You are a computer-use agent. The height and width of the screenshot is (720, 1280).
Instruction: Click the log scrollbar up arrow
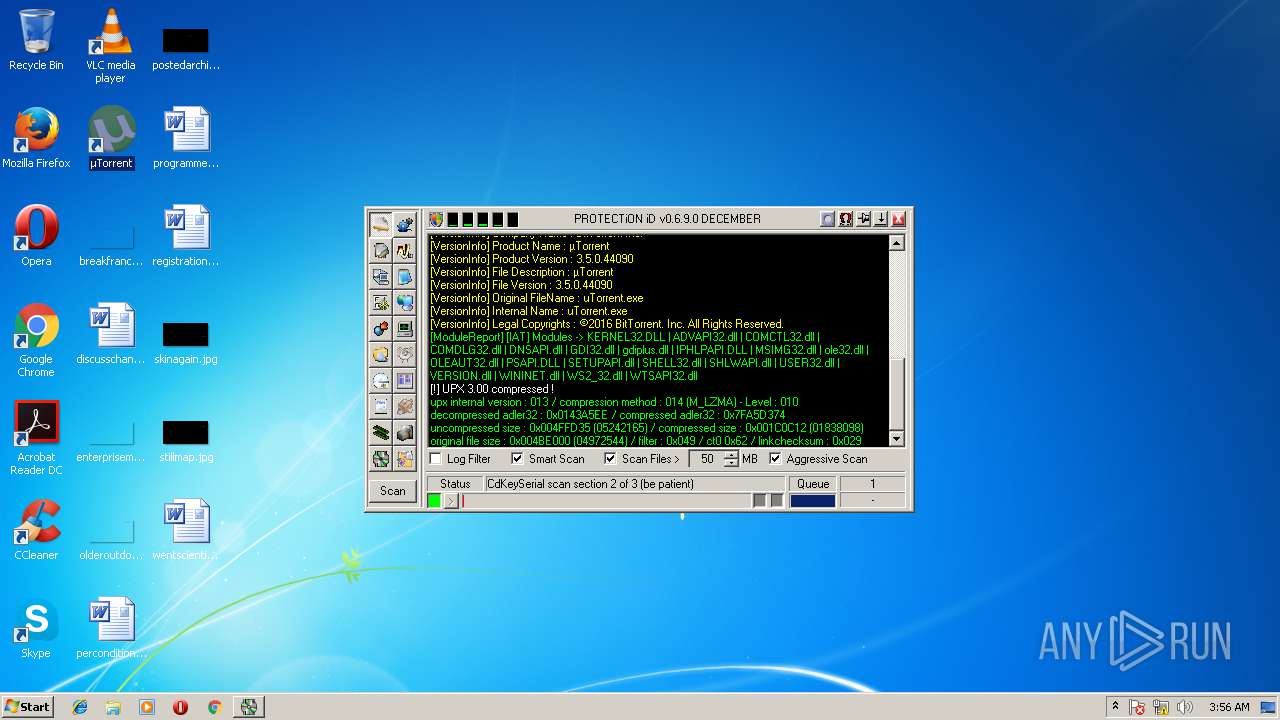click(896, 243)
